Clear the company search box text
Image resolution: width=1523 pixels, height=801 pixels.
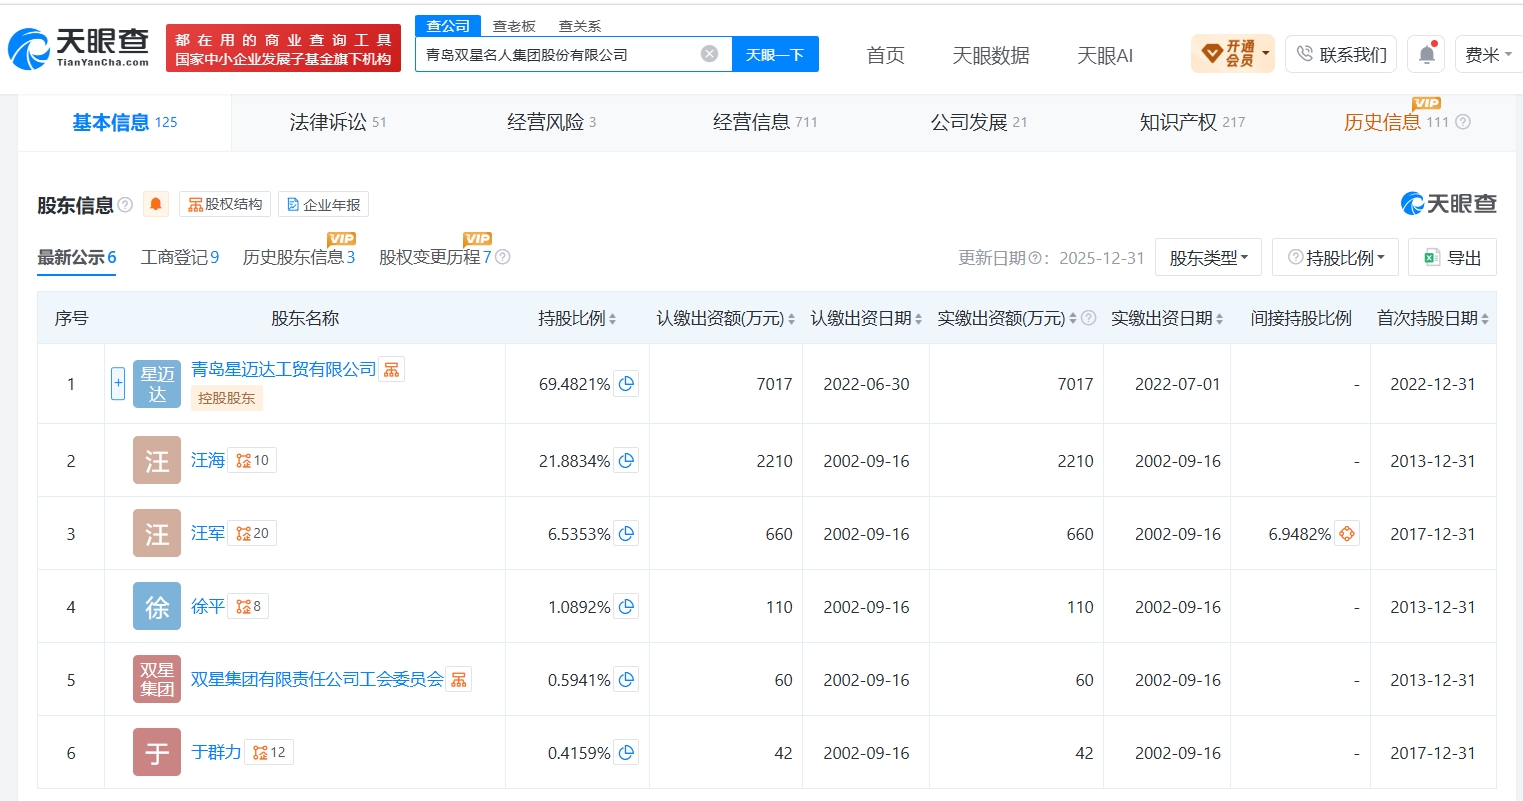tap(709, 54)
